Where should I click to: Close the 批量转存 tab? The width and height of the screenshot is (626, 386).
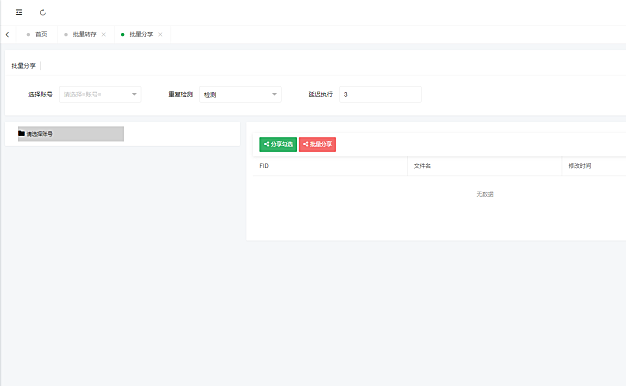(x=103, y=34)
